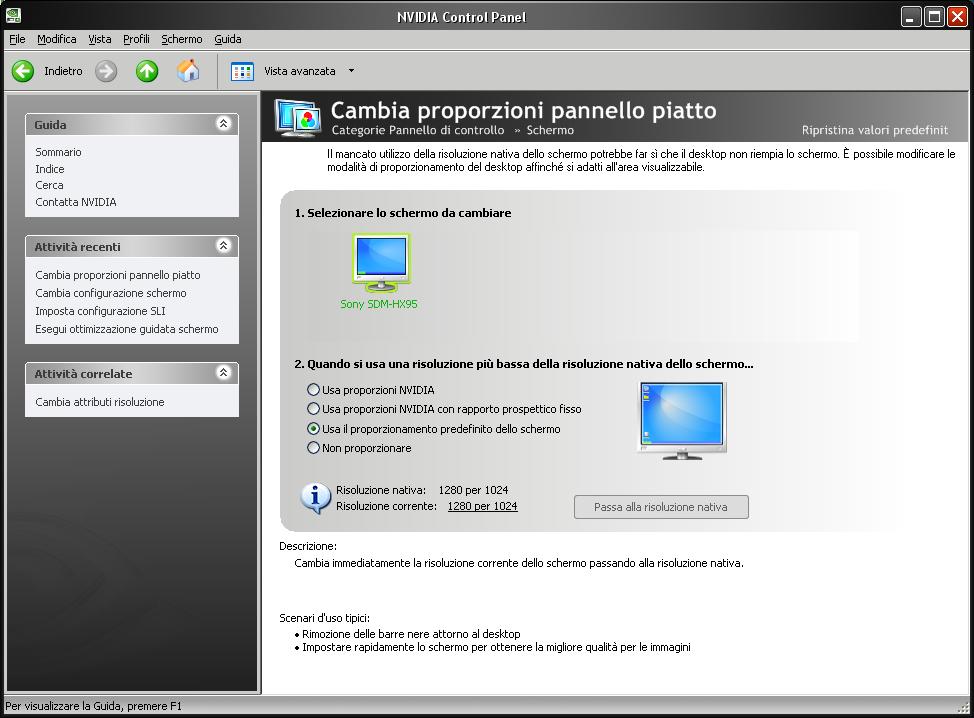Collapse the Guida panel
The width and height of the screenshot is (974, 718).
click(x=224, y=124)
